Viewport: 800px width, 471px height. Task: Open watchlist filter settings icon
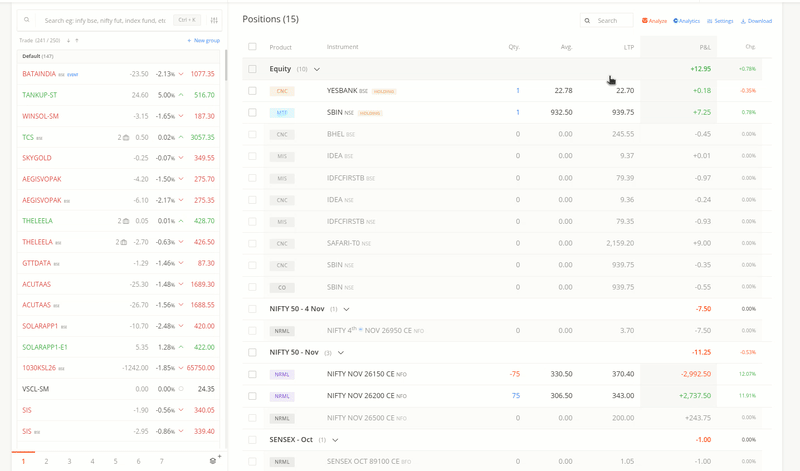(214, 20)
